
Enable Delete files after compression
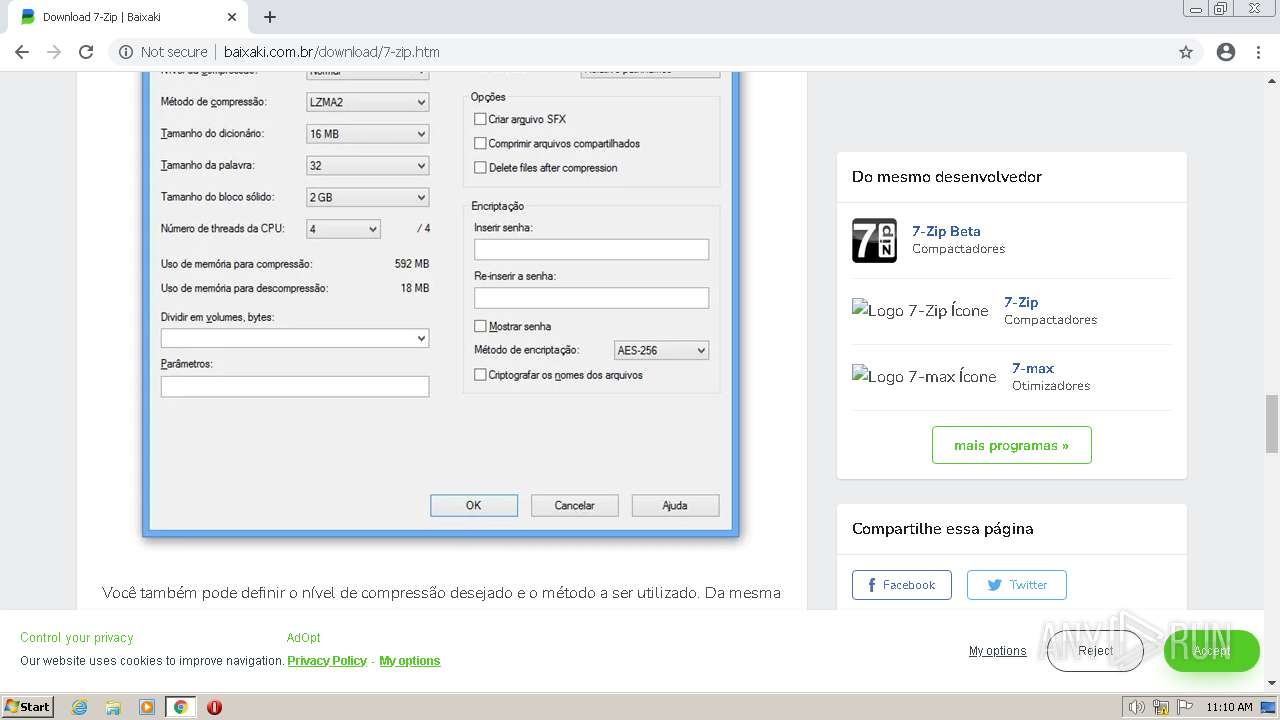tap(480, 167)
